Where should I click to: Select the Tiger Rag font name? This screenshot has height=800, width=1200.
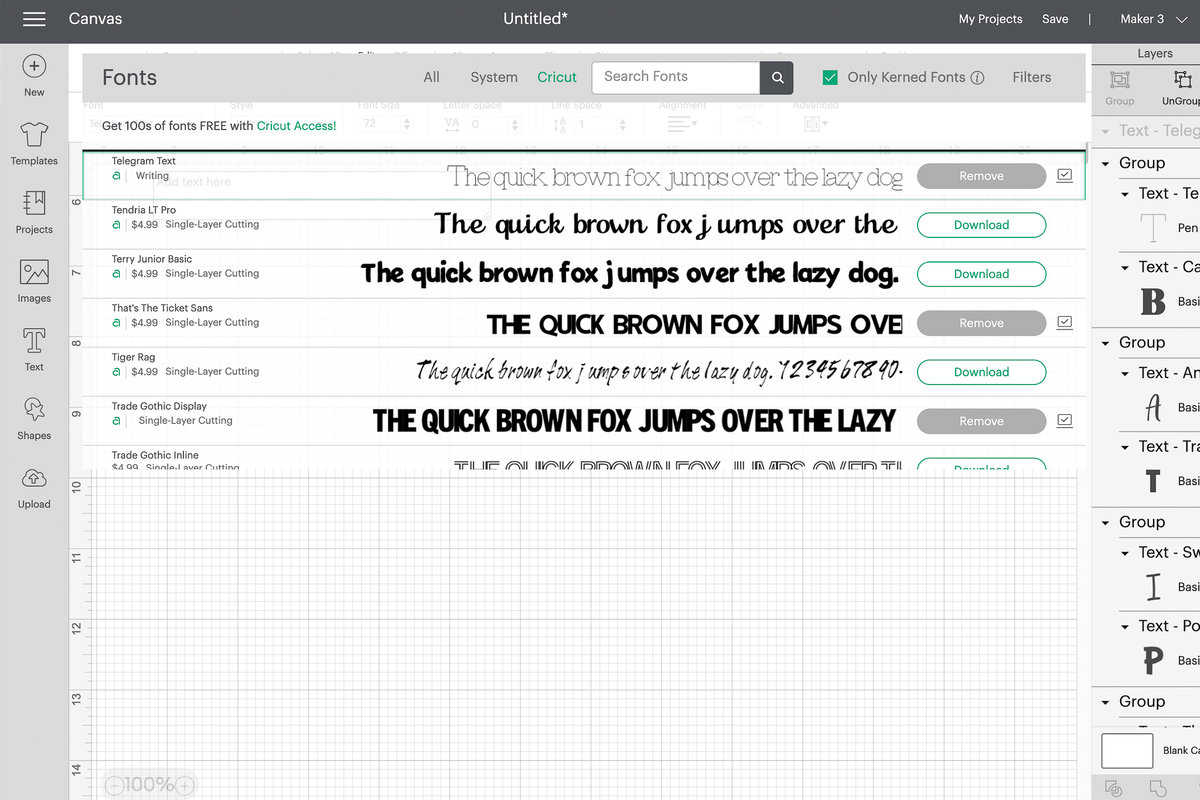pos(135,357)
